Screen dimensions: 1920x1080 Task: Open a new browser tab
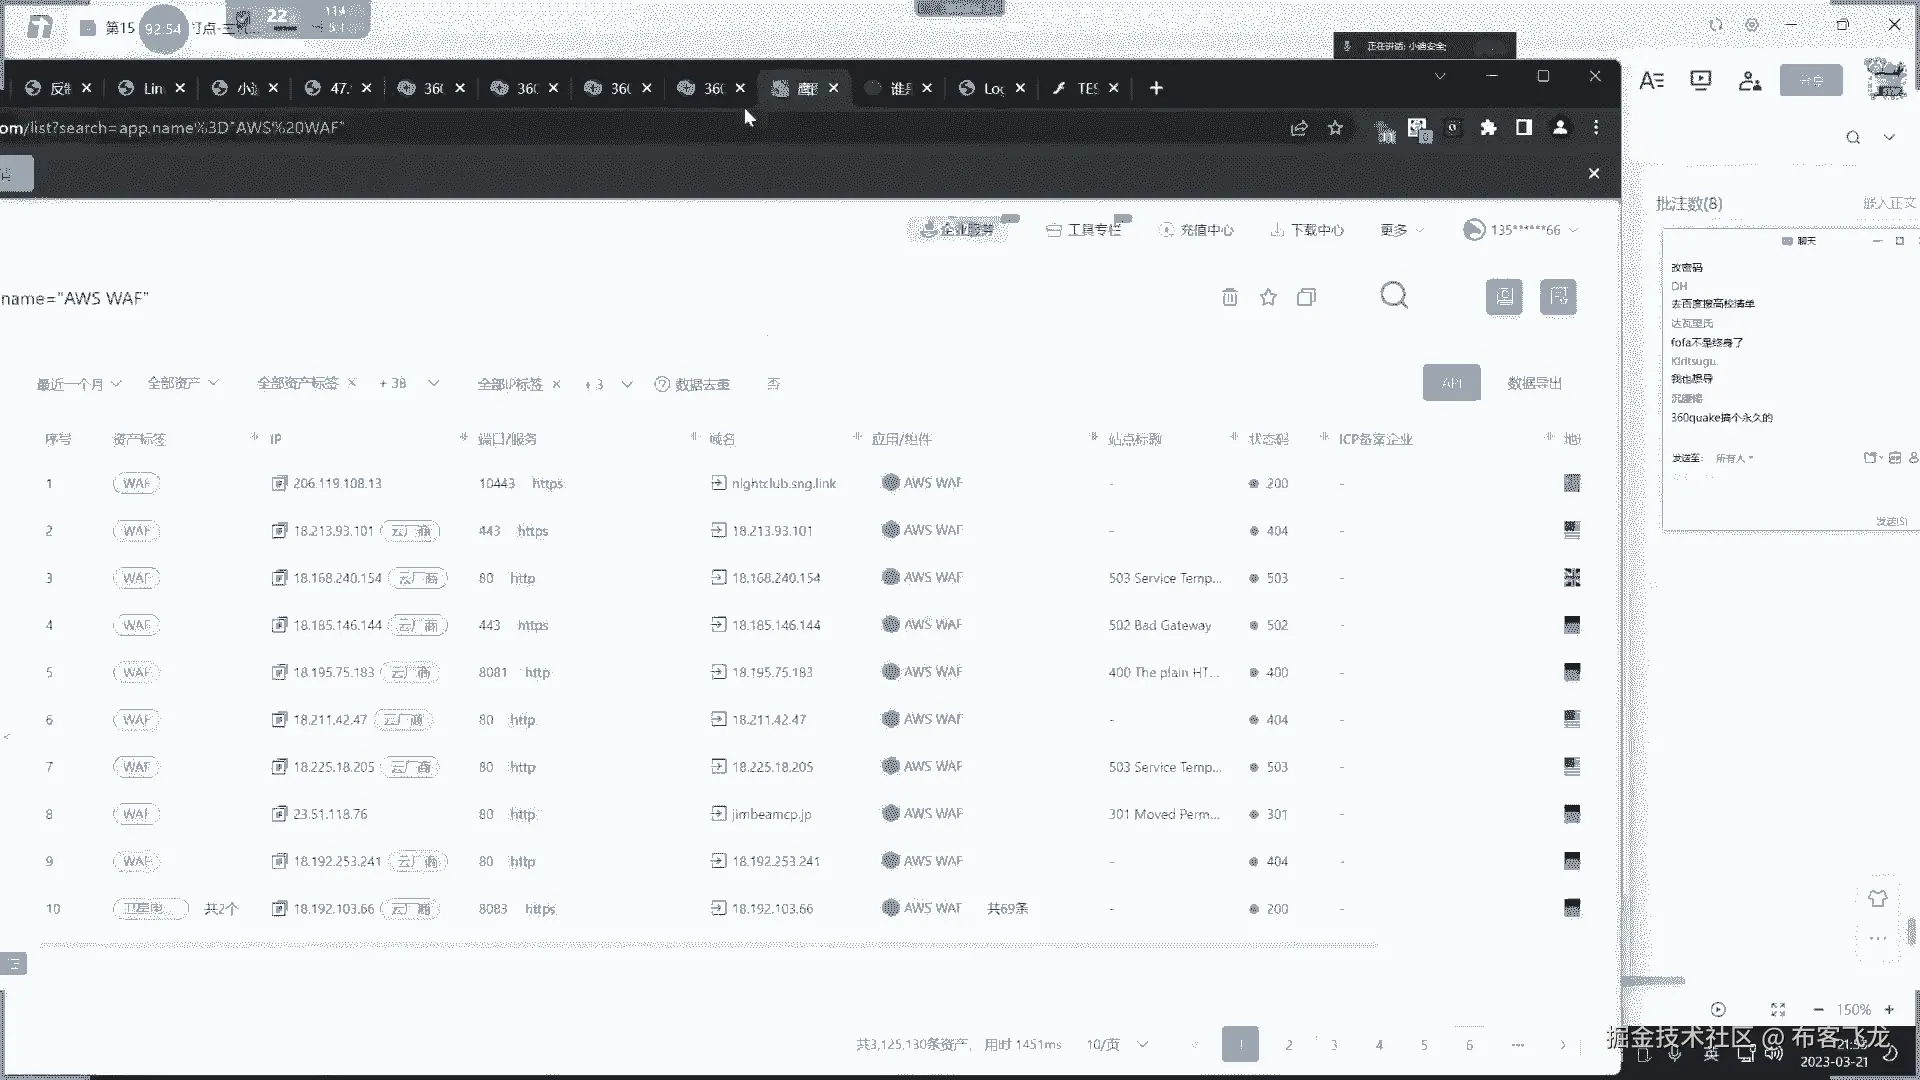1156,88
